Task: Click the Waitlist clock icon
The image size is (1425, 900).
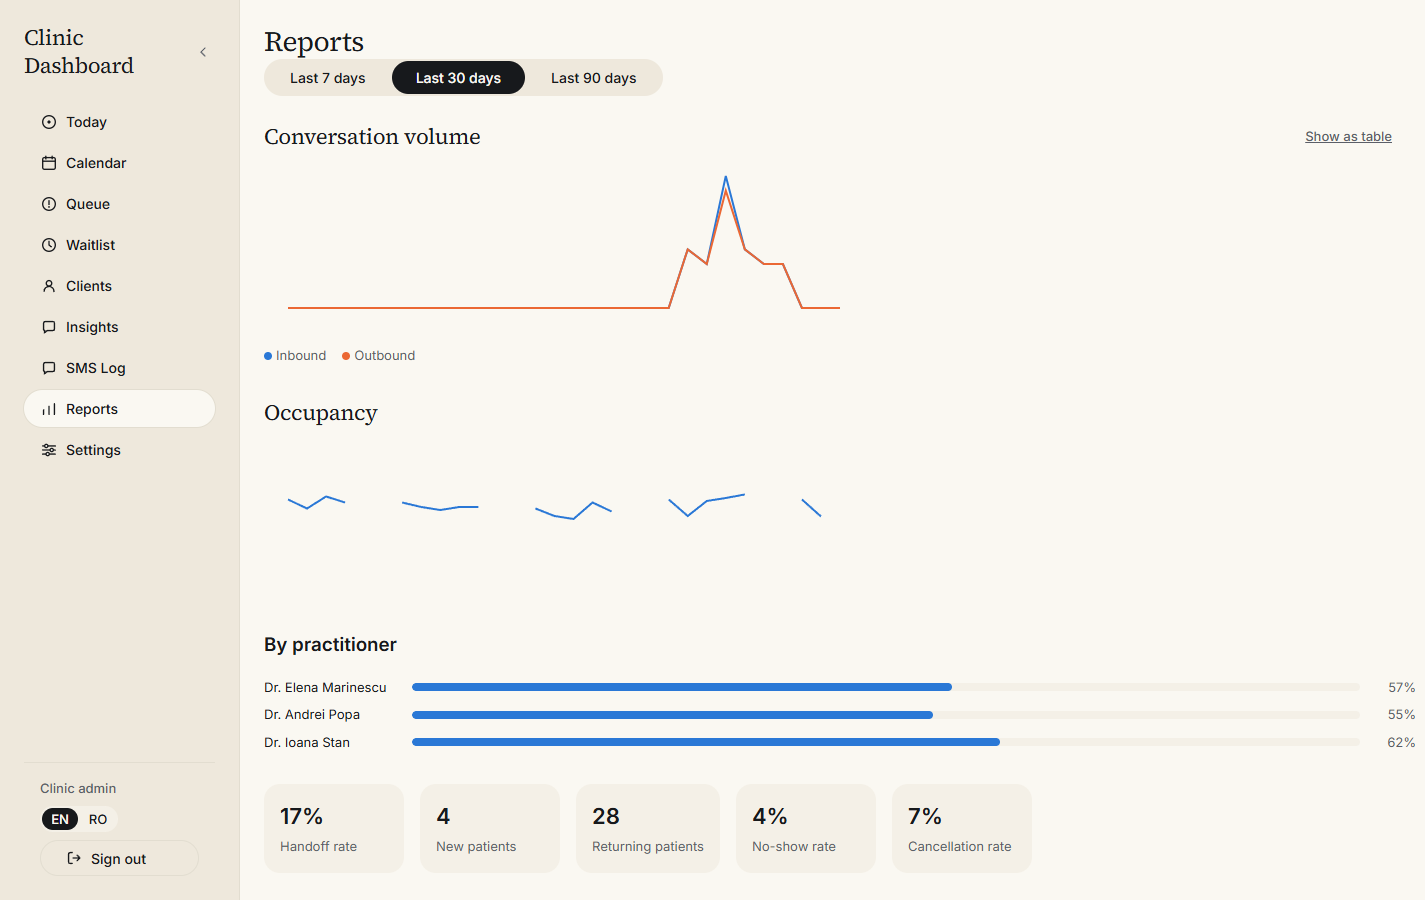Action: pyautogui.click(x=49, y=245)
